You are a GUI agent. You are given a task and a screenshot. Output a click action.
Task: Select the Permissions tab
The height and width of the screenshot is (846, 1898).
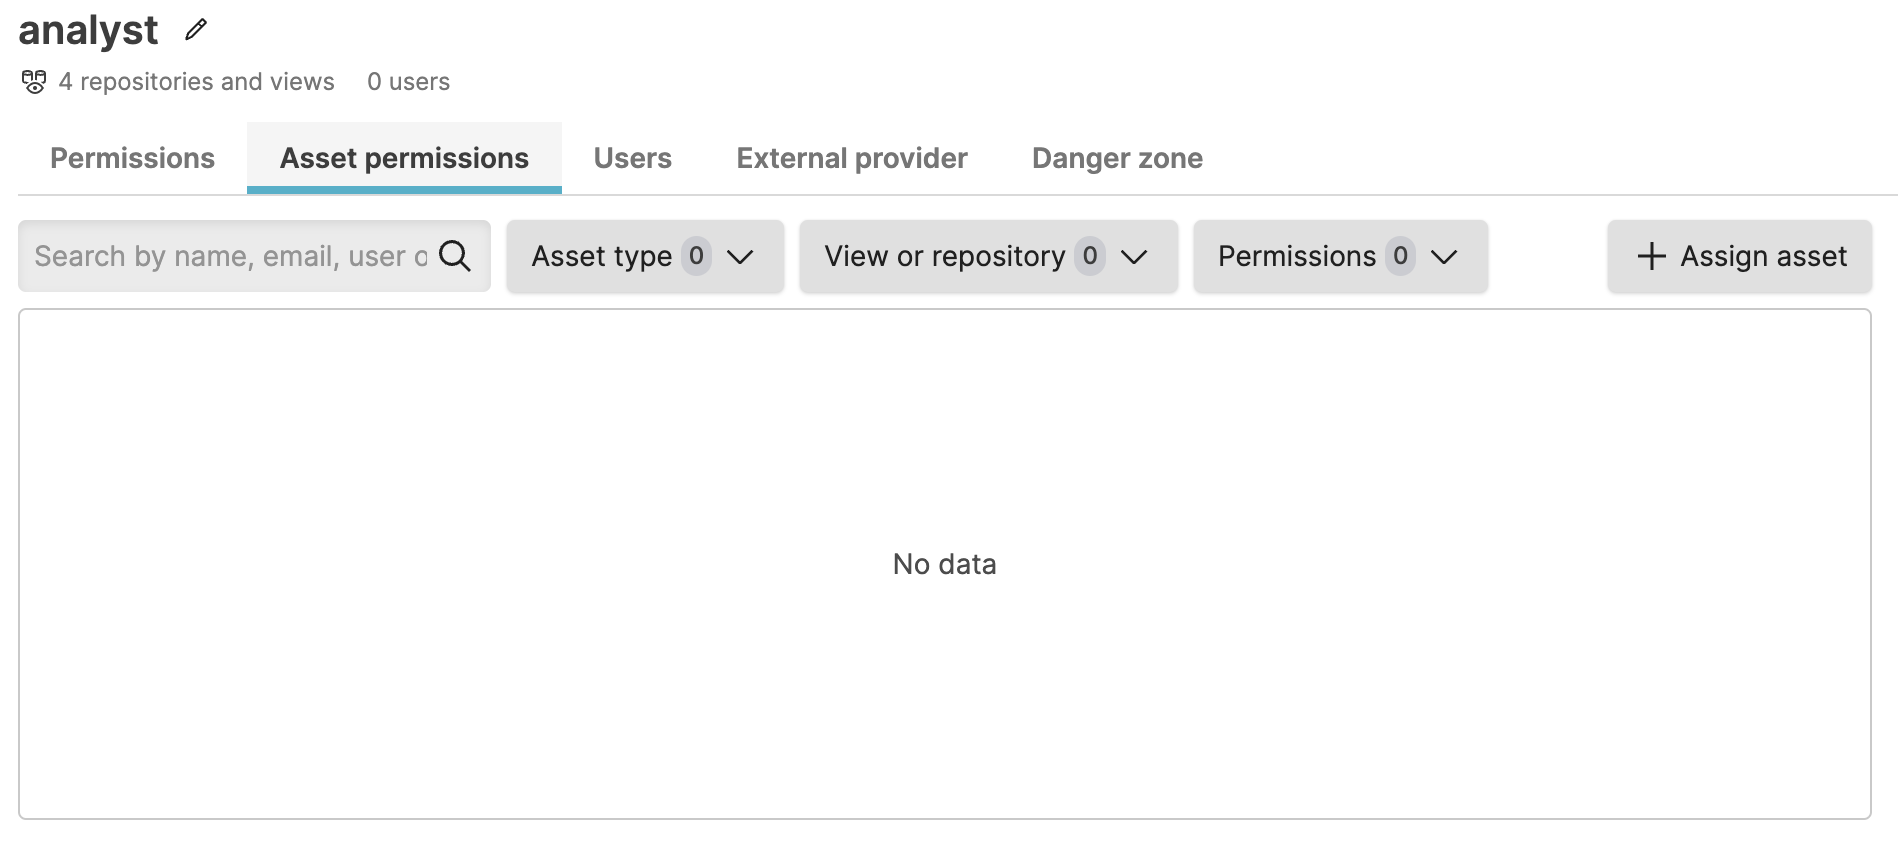click(132, 158)
